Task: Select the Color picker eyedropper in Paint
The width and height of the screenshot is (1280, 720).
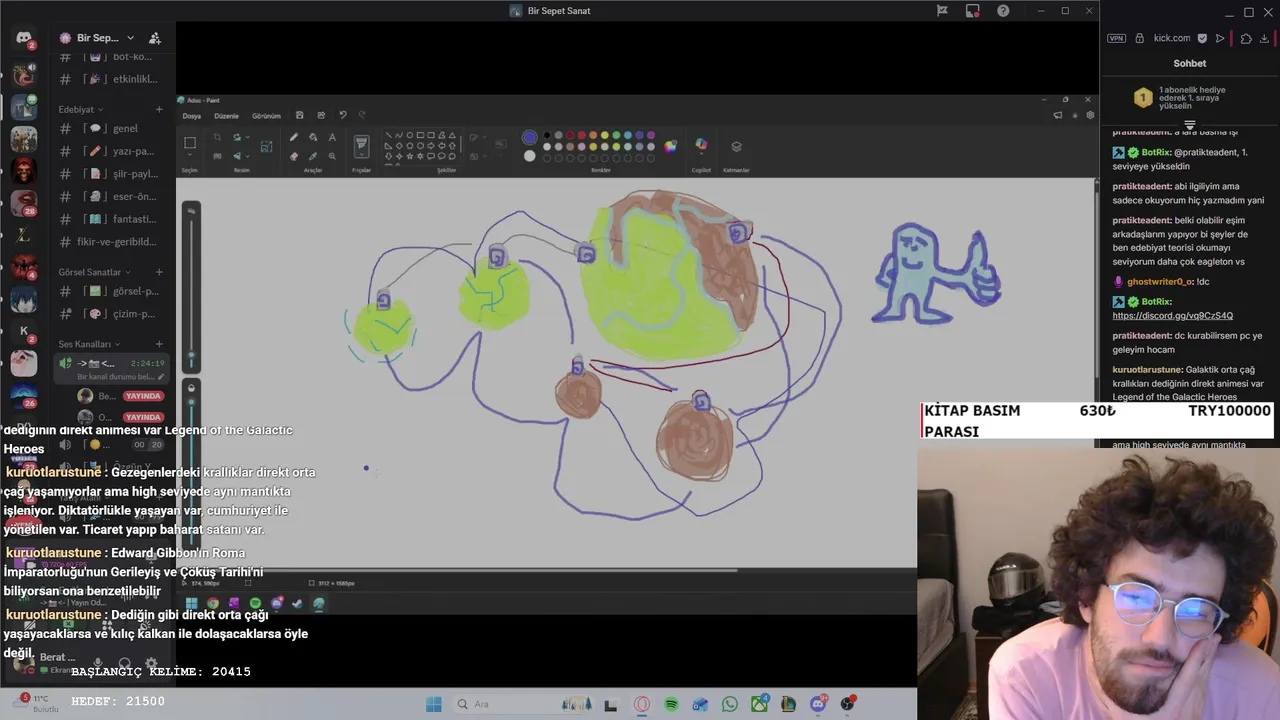Action: 313,156
